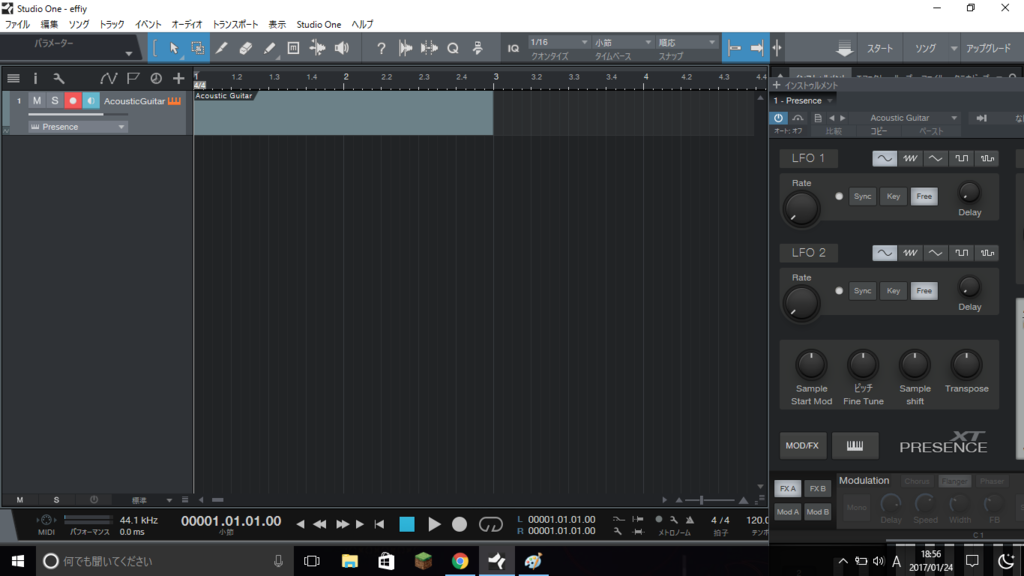1024x576 pixels.
Task: Enable Sync mode for LFO 2
Action: pos(862,291)
